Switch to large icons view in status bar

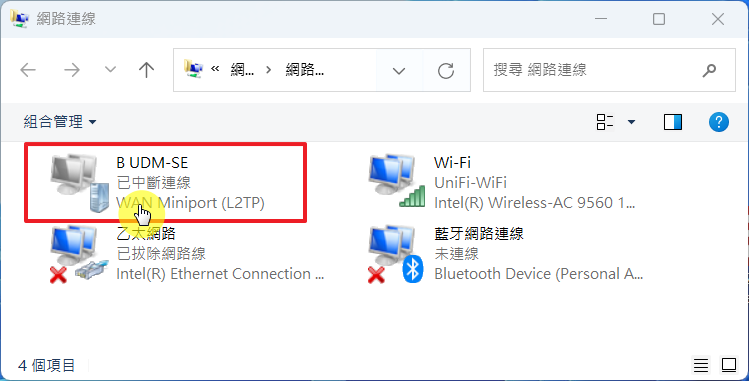click(x=729, y=365)
